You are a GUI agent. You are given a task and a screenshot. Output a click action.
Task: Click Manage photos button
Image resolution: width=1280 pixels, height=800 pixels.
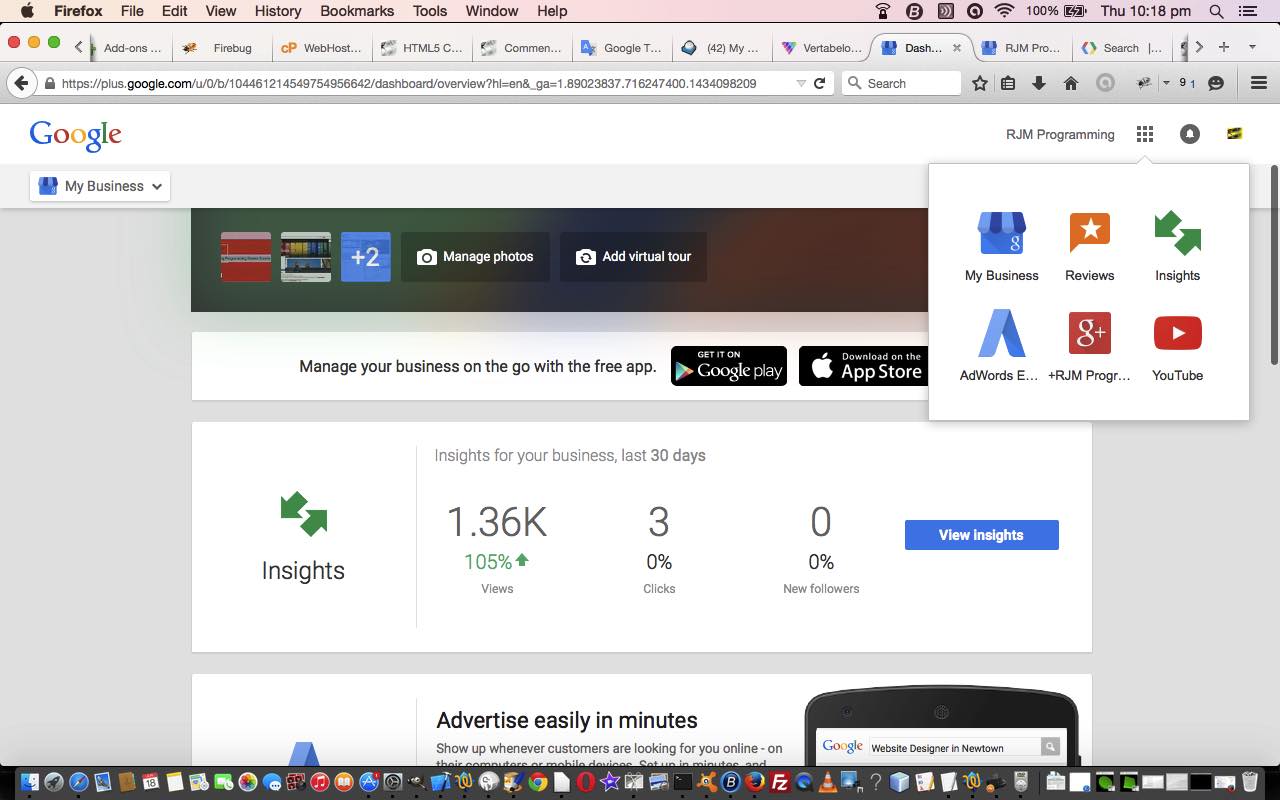[x=475, y=257]
